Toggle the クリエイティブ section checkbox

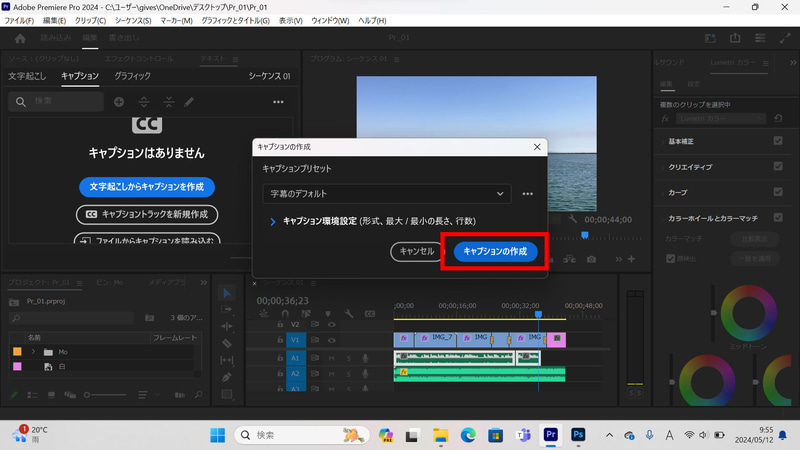click(x=778, y=166)
